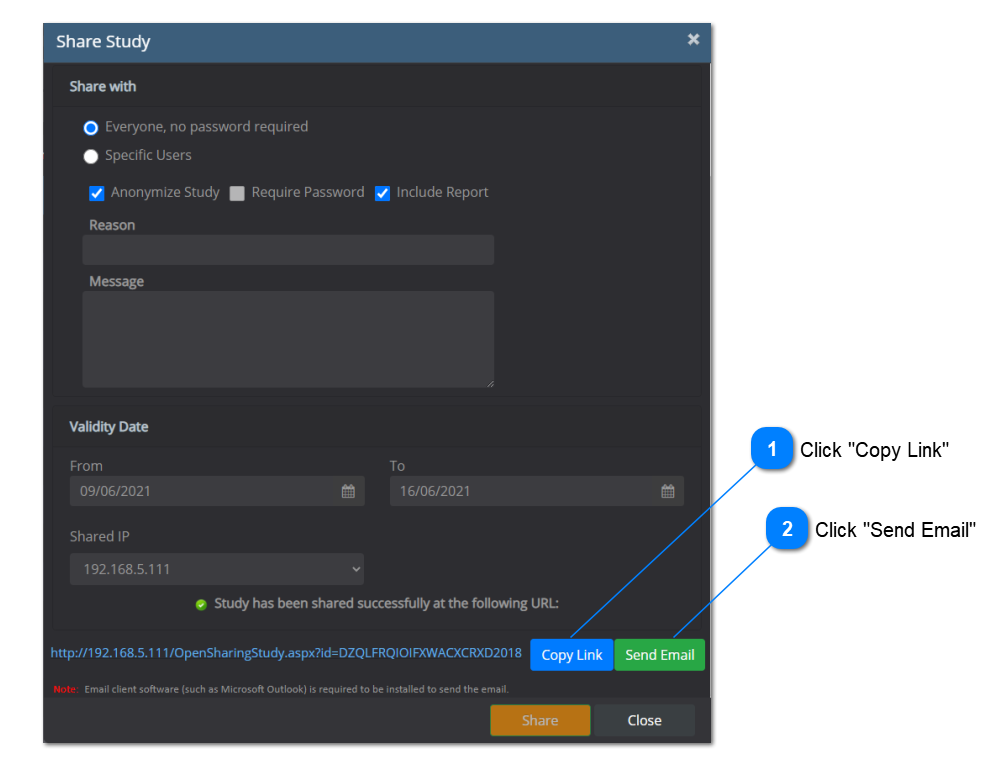Click the To date field 16/06/2021

pyautogui.click(x=525, y=491)
